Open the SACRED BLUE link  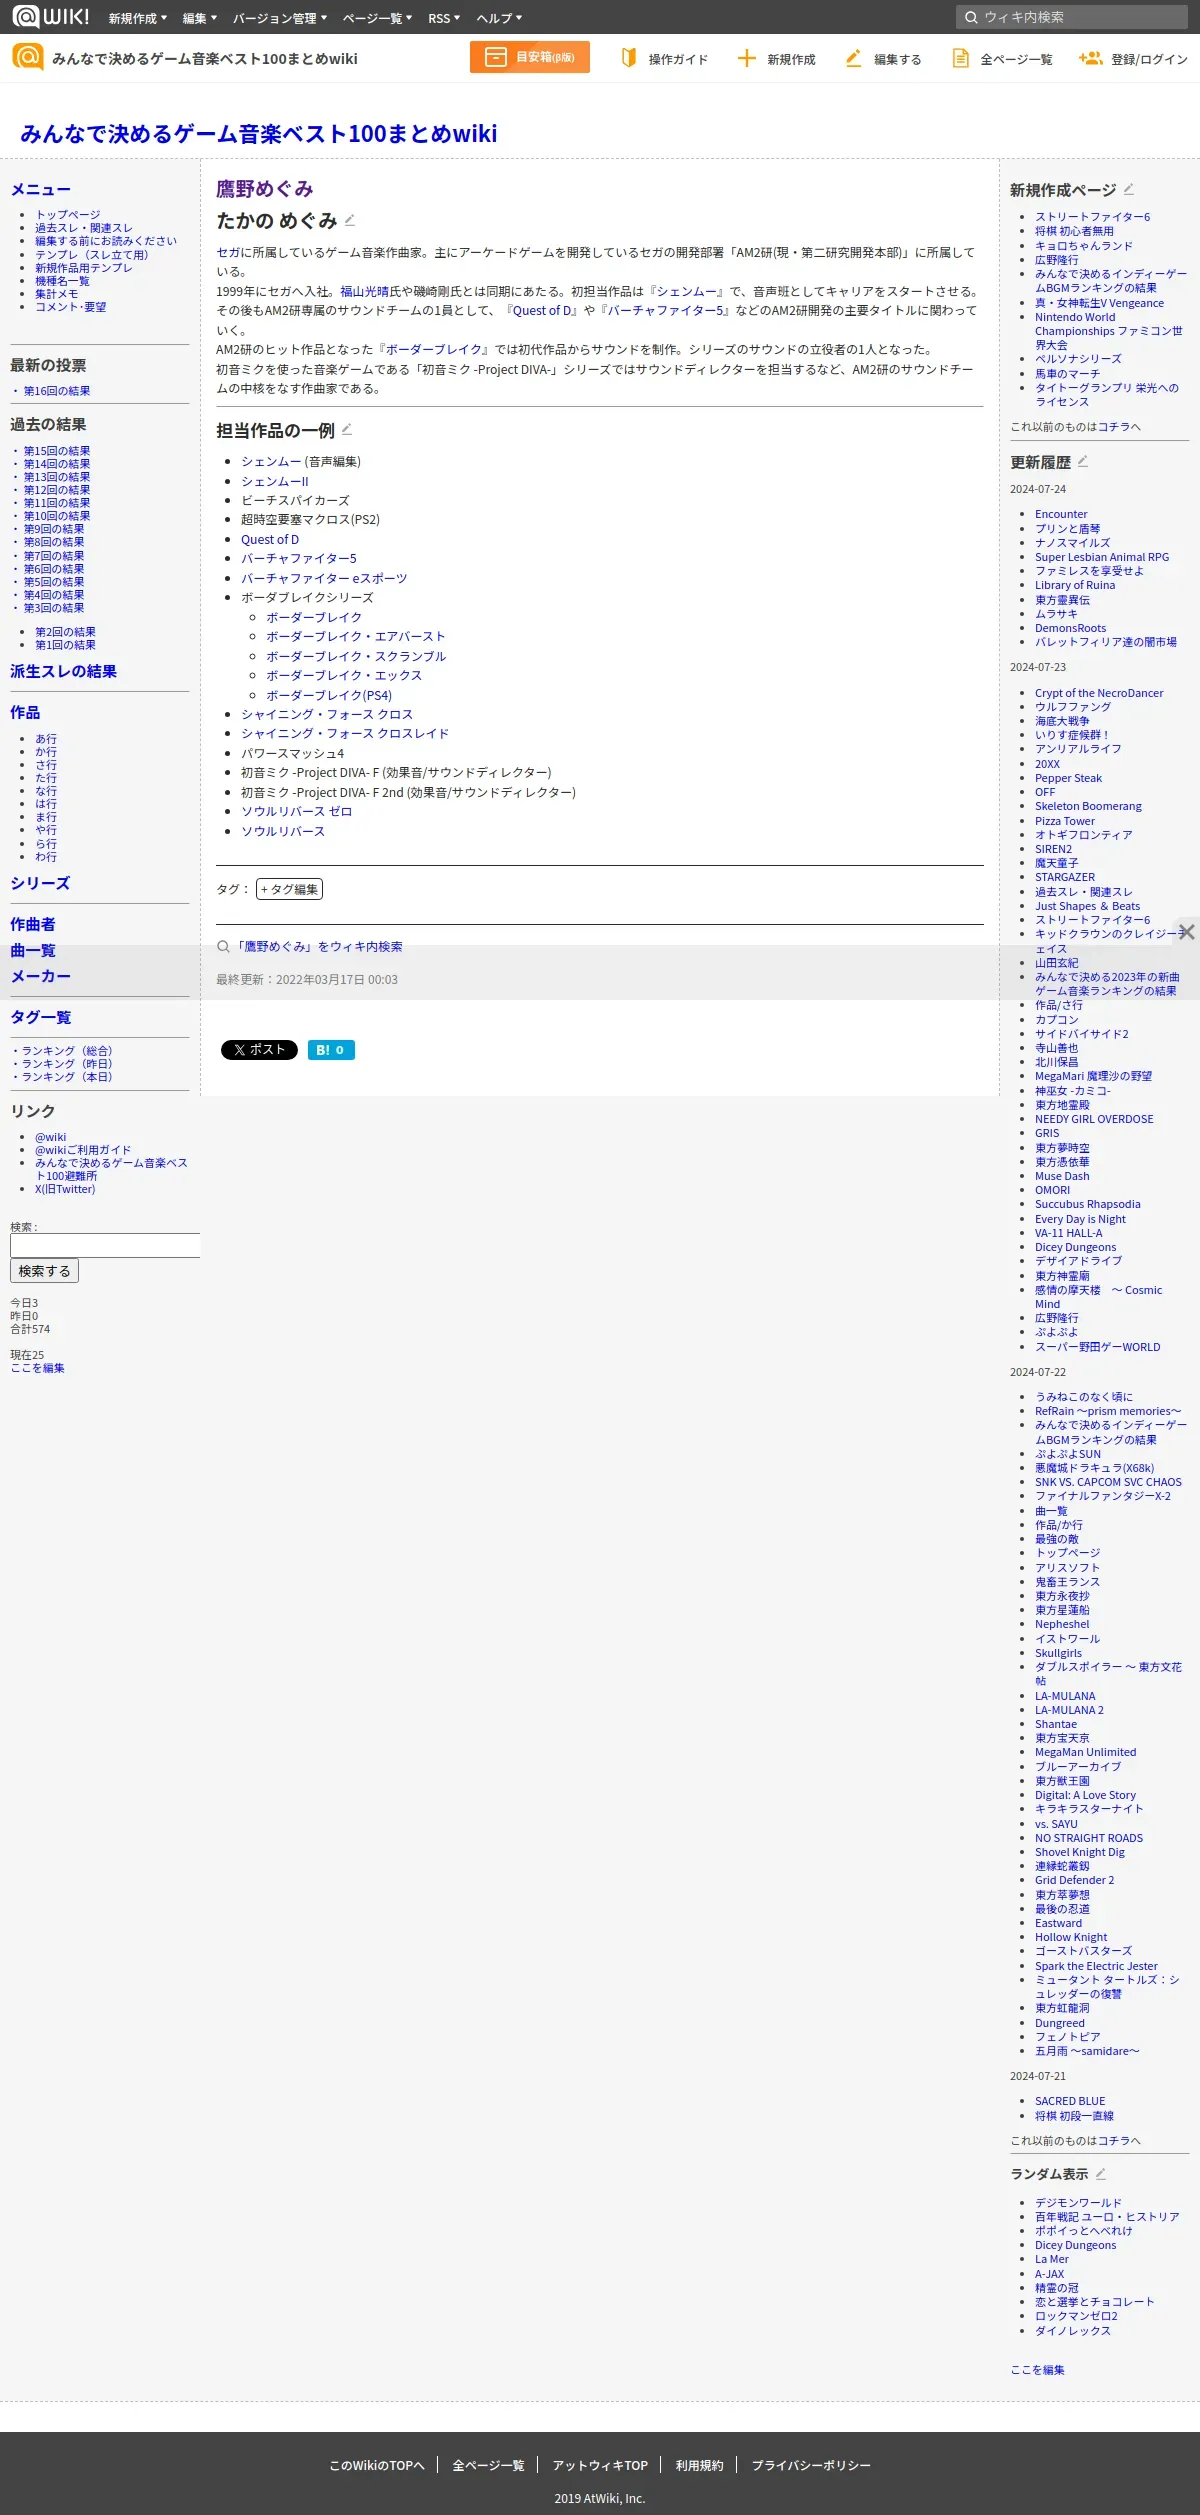[x=1070, y=2102]
